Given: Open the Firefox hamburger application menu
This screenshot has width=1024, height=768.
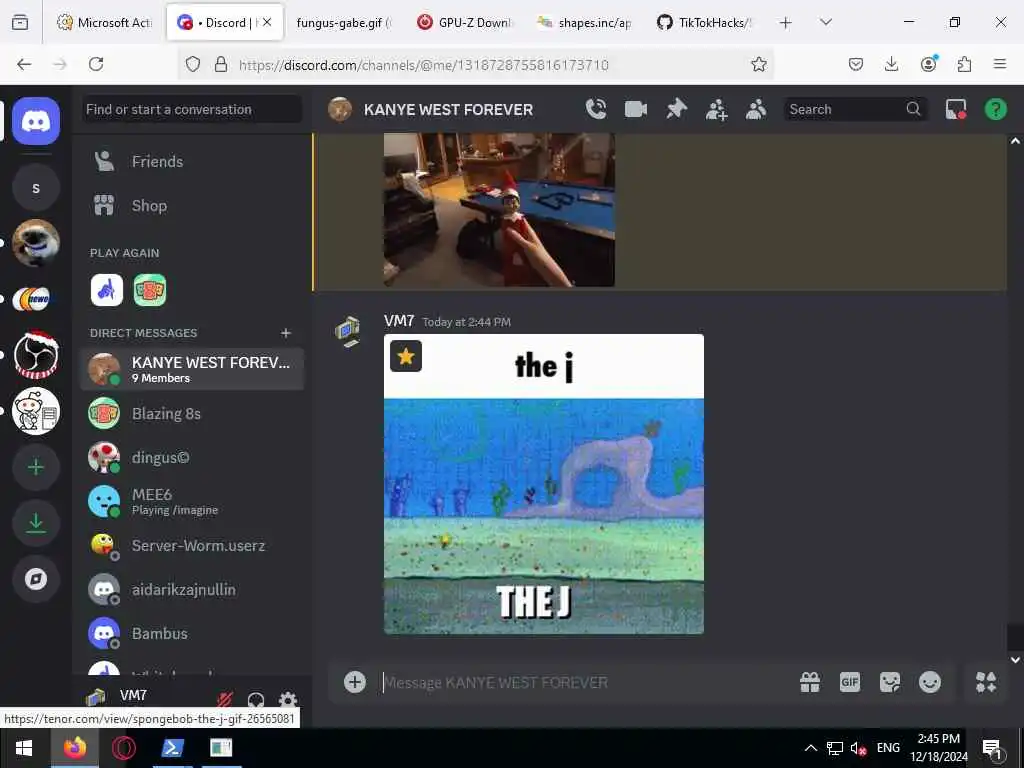Looking at the screenshot, I should [999, 64].
